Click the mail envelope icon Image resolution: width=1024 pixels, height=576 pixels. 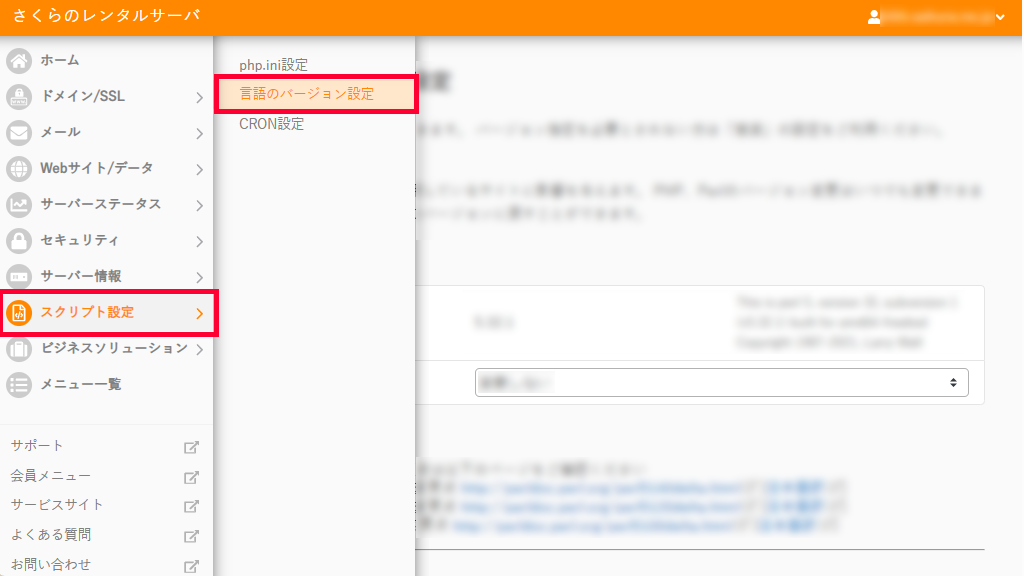pyautogui.click(x=19, y=133)
